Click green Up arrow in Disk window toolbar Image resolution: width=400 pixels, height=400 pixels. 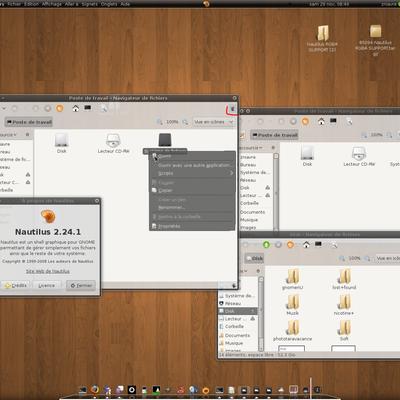pyautogui.click(x=266, y=245)
